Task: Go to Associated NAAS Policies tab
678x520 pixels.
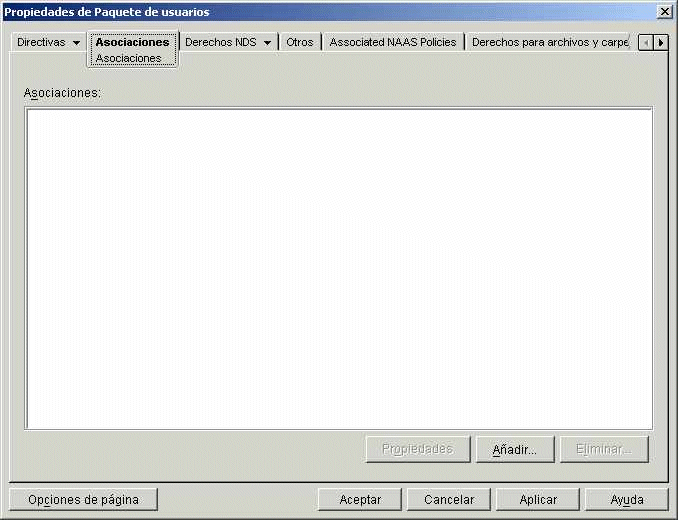Action: [392, 43]
